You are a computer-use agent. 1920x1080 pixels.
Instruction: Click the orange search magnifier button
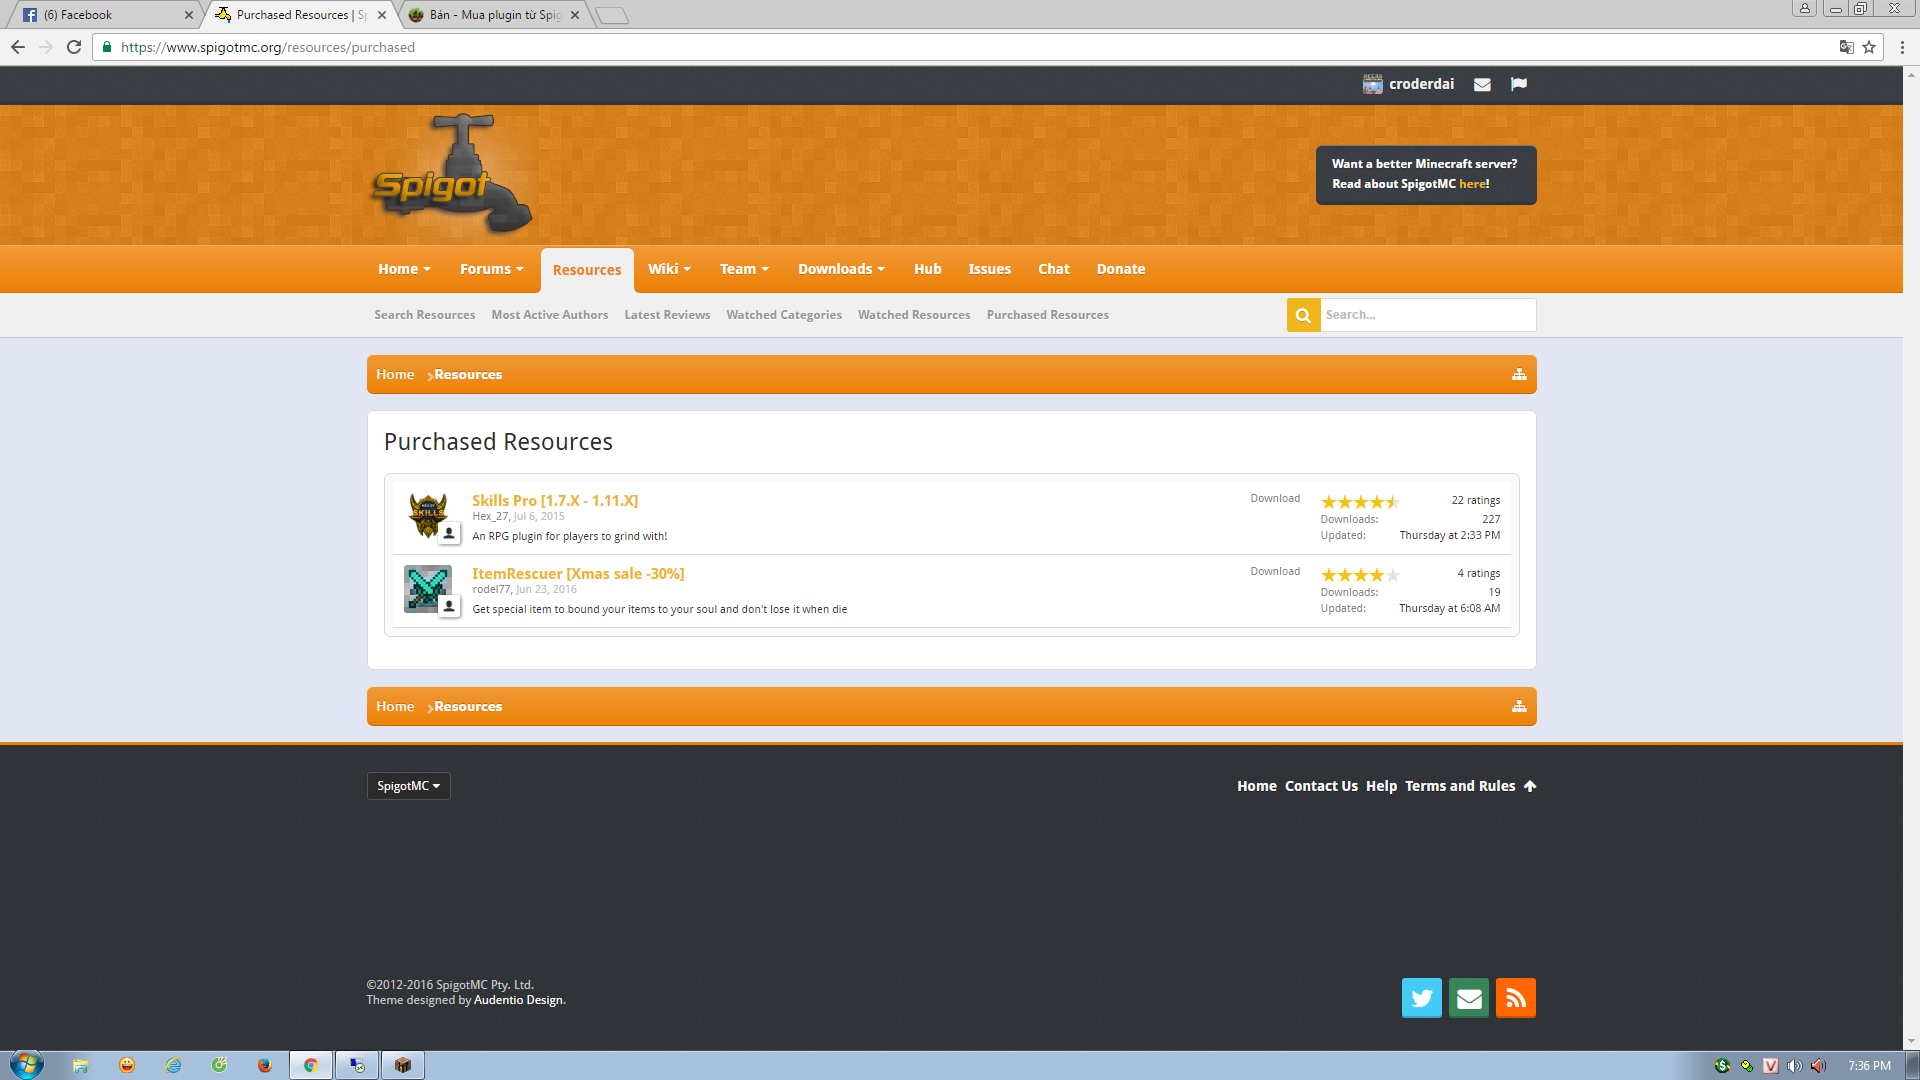pos(1303,315)
